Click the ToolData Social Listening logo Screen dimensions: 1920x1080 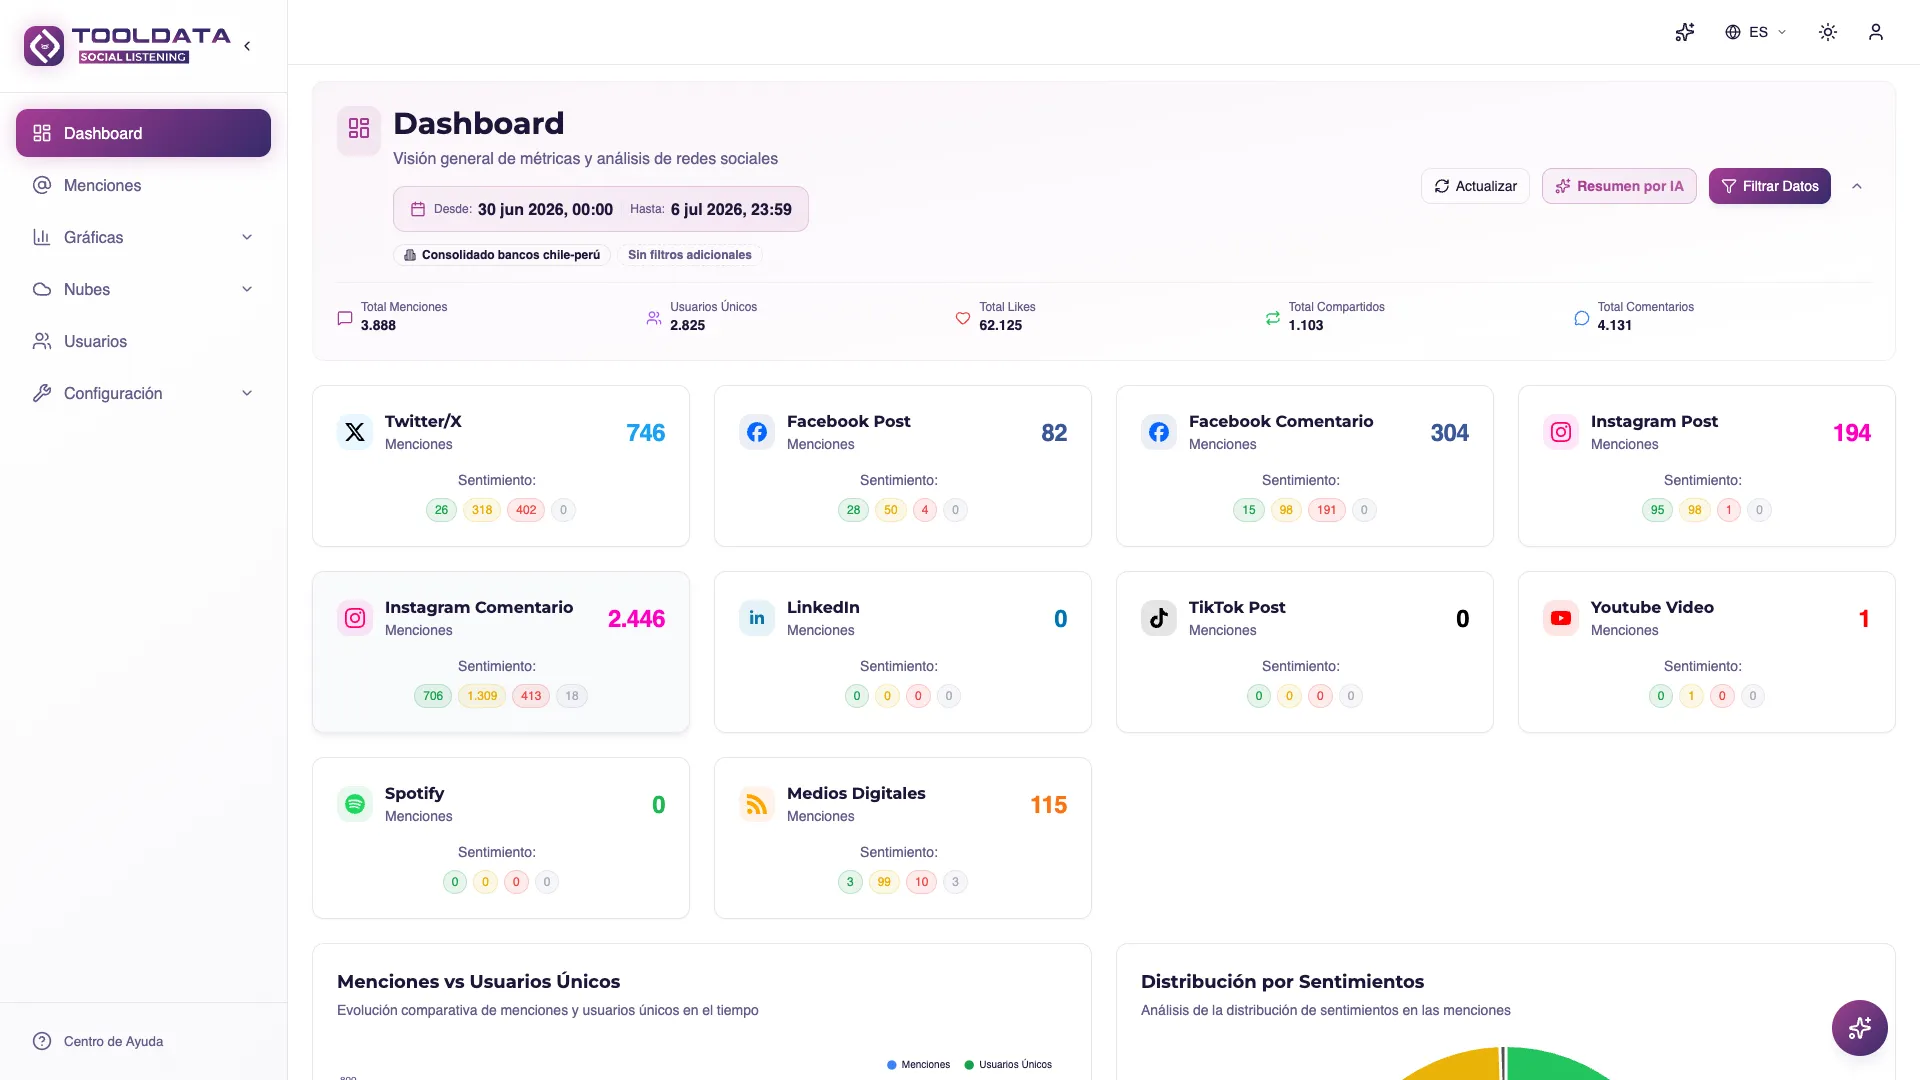127,45
